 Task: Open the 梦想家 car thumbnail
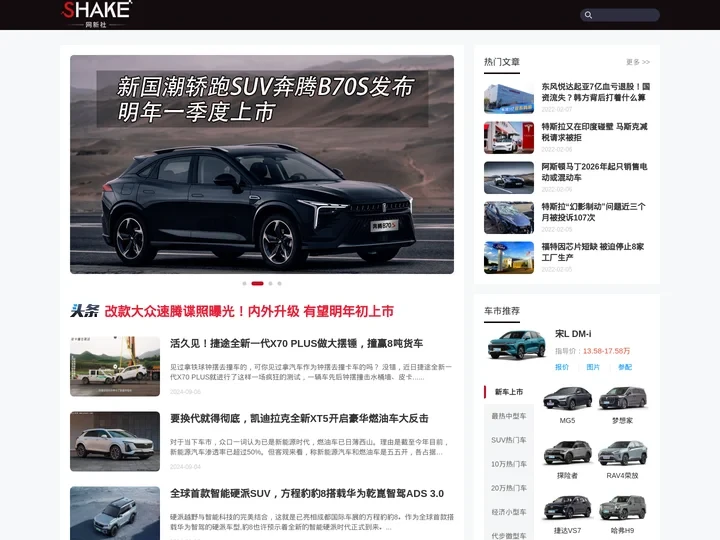[623, 399]
